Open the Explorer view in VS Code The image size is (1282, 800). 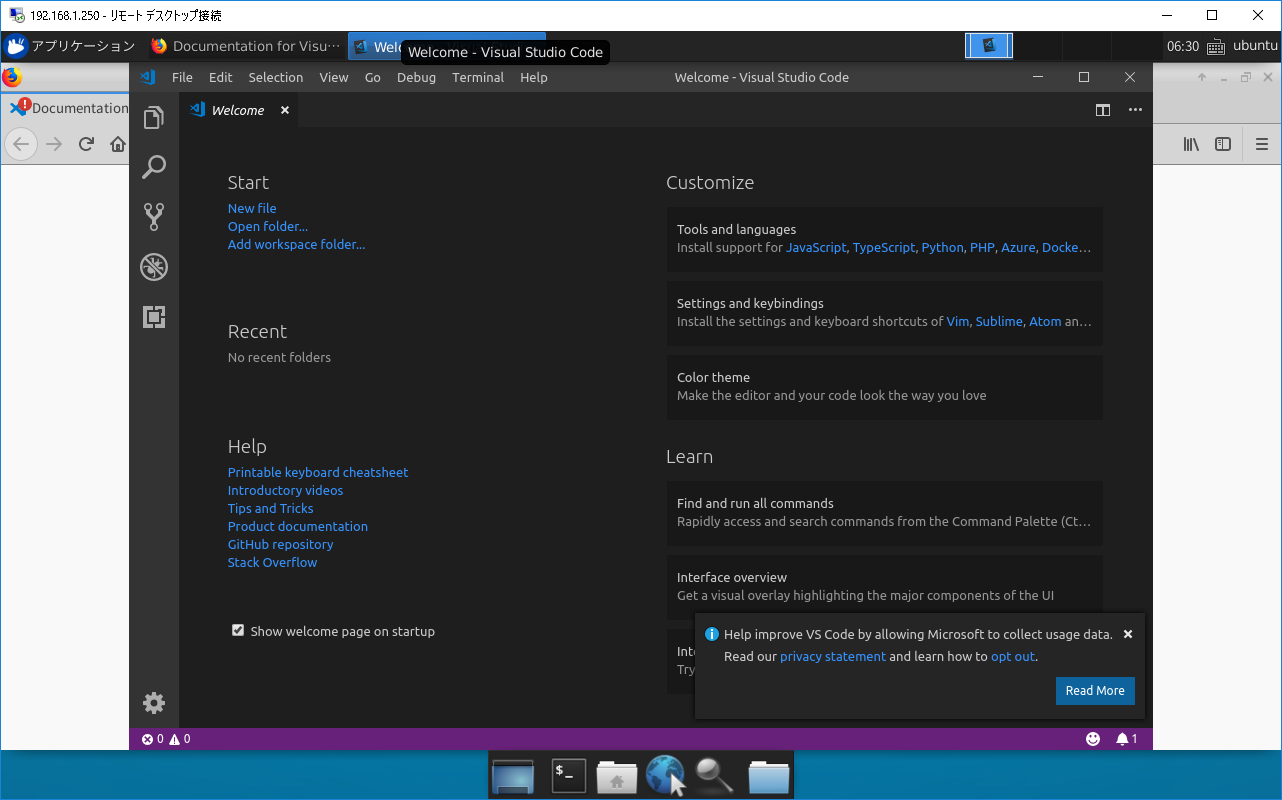[x=154, y=117]
